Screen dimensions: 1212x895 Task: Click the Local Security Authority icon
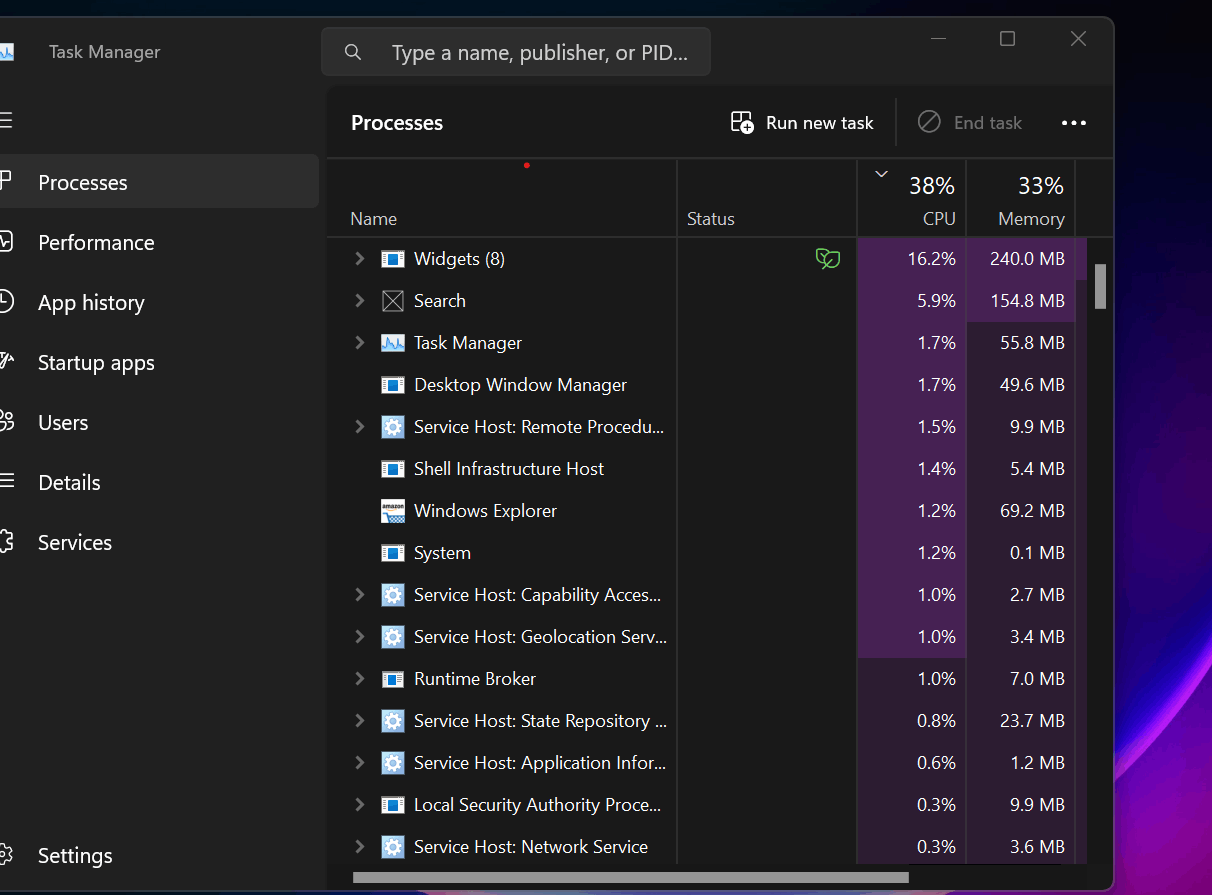coord(393,805)
